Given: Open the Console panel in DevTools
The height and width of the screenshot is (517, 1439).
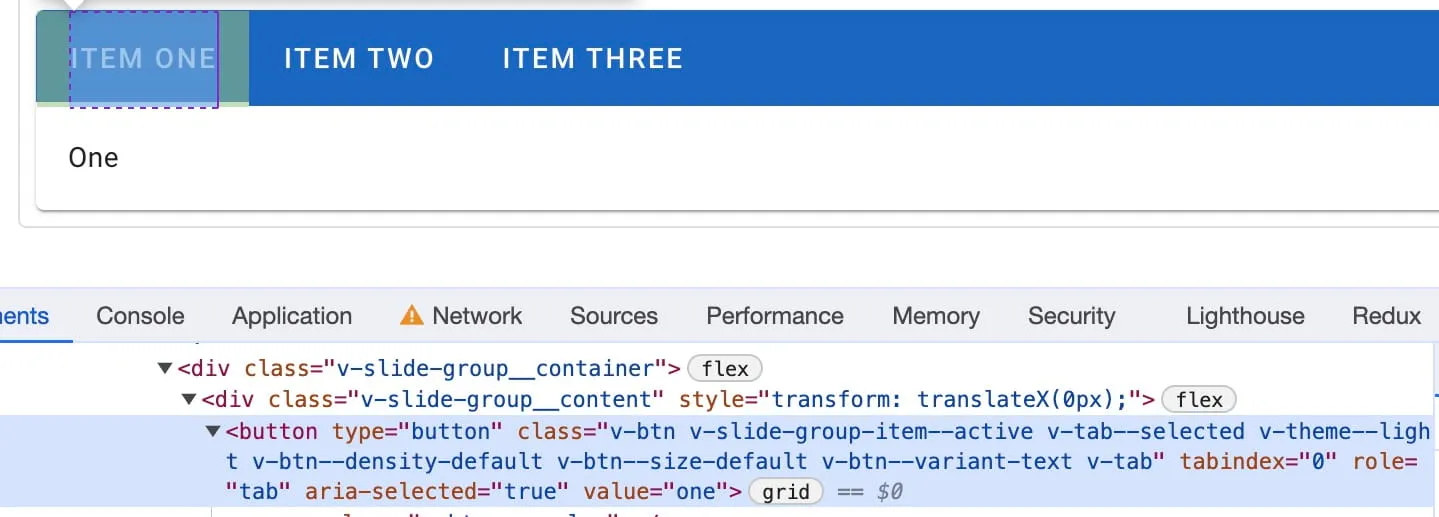Looking at the screenshot, I should (x=140, y=316).
